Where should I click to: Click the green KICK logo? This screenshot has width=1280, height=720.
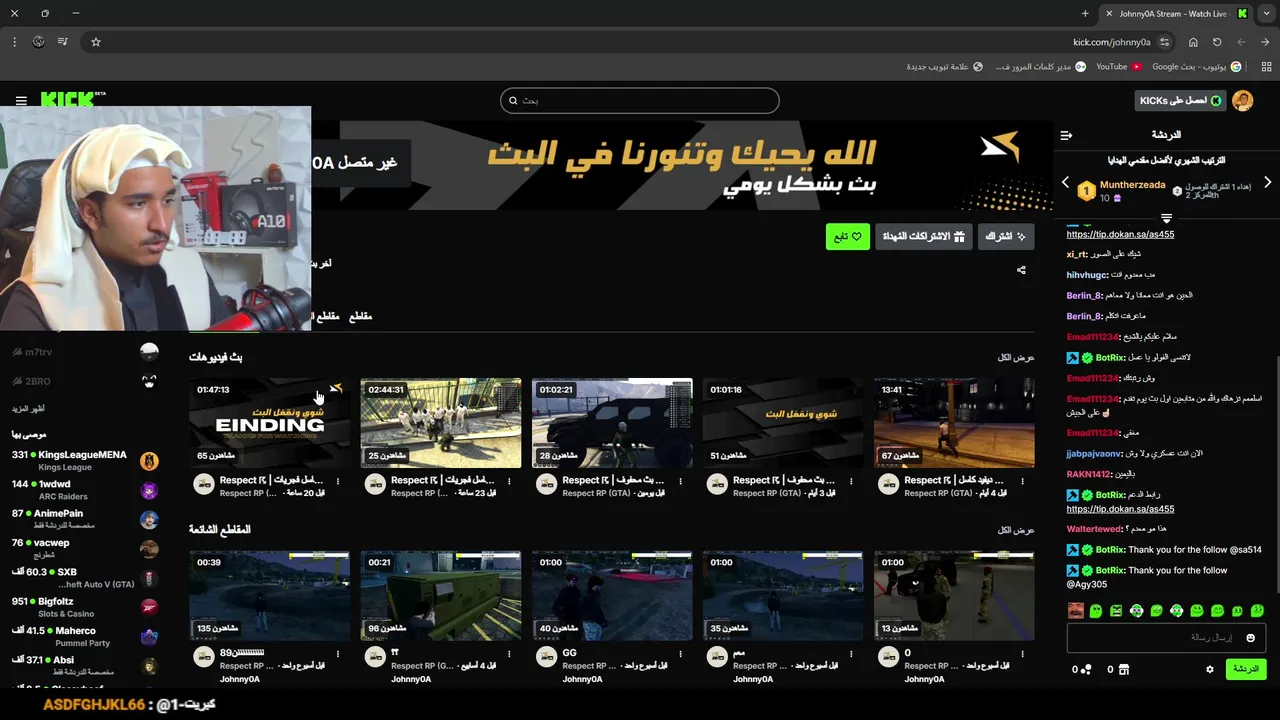click(68, 100)
